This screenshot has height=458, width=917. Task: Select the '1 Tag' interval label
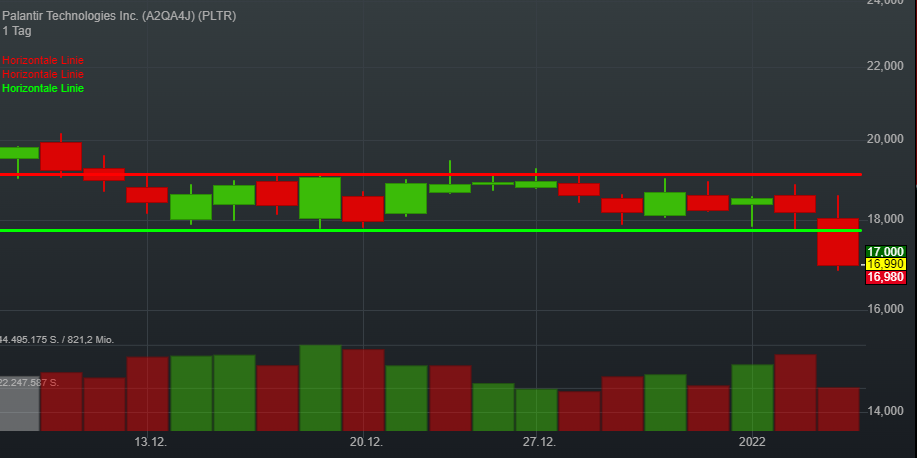pyautogui.click(x=16, y=32)
